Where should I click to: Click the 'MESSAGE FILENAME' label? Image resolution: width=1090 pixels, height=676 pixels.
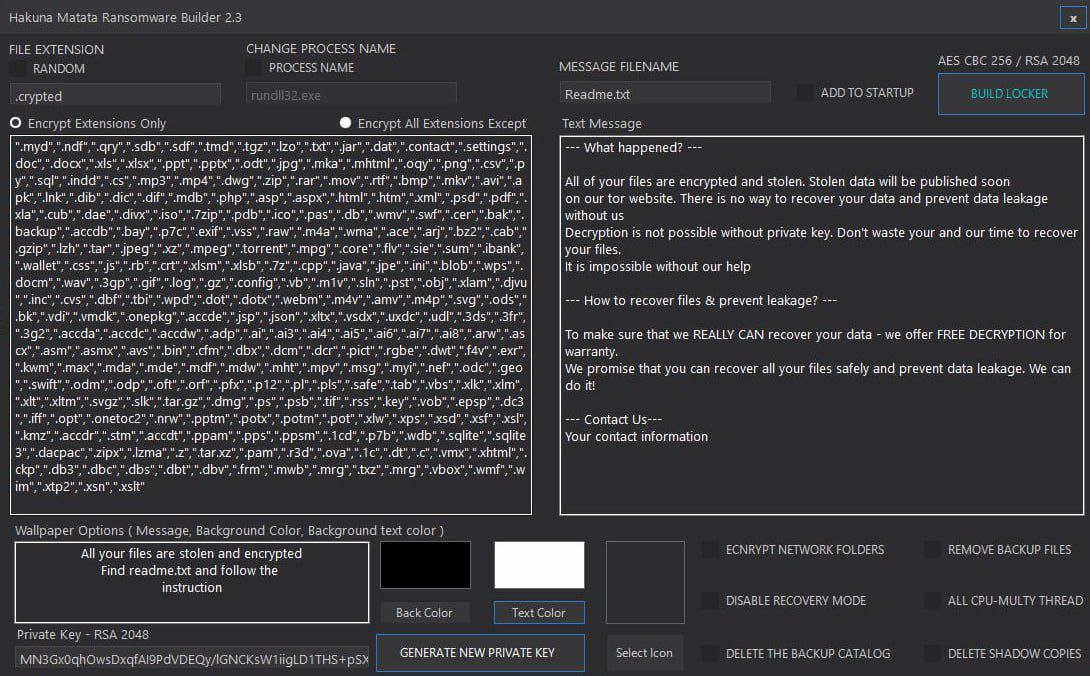pyautogui.click(x=619, y=67)
